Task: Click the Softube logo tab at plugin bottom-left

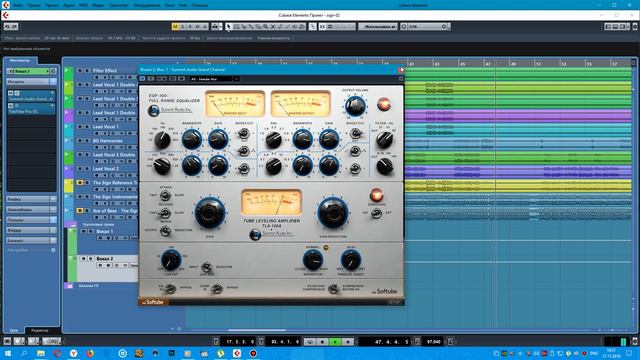Action: point(153,302)
